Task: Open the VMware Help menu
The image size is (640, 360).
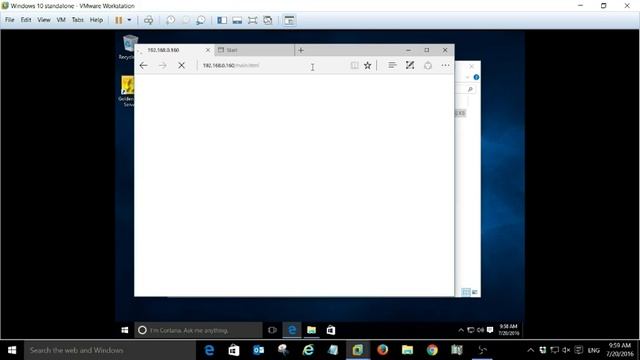Action: 96,20
